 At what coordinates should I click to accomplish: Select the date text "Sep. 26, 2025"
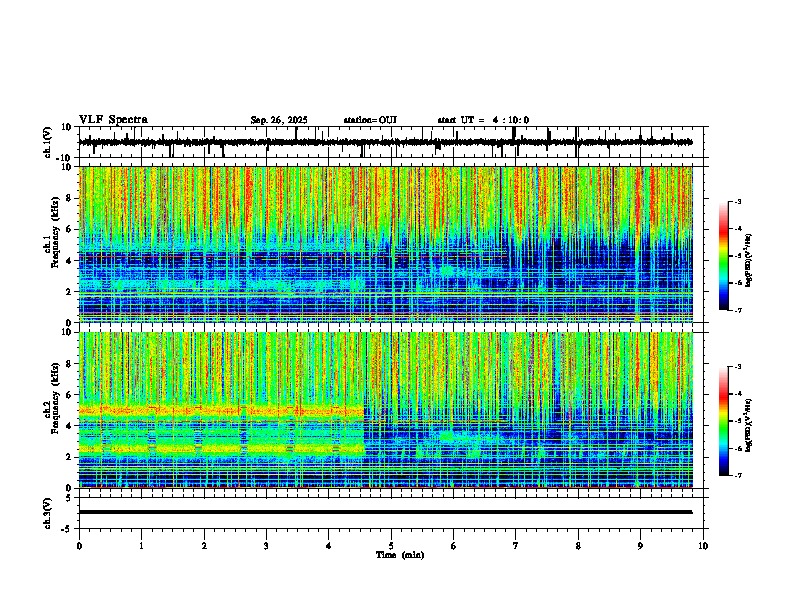(279, 120)
